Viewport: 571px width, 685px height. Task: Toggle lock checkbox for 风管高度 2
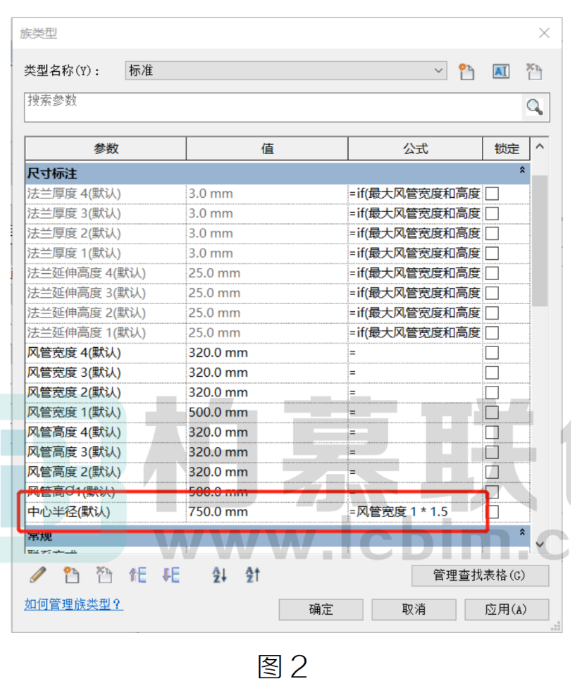coord(492,472)
